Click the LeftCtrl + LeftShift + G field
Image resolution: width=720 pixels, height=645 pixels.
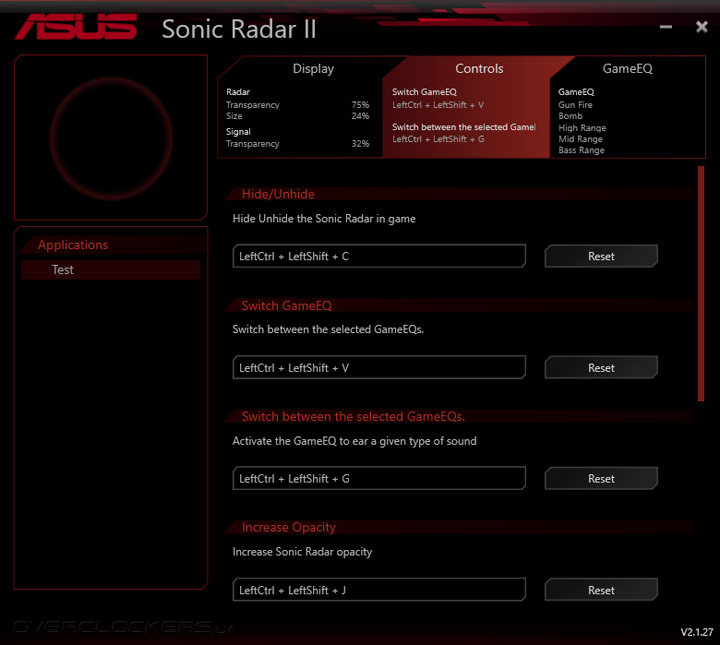pyautogui.click(x=379, y=479)
